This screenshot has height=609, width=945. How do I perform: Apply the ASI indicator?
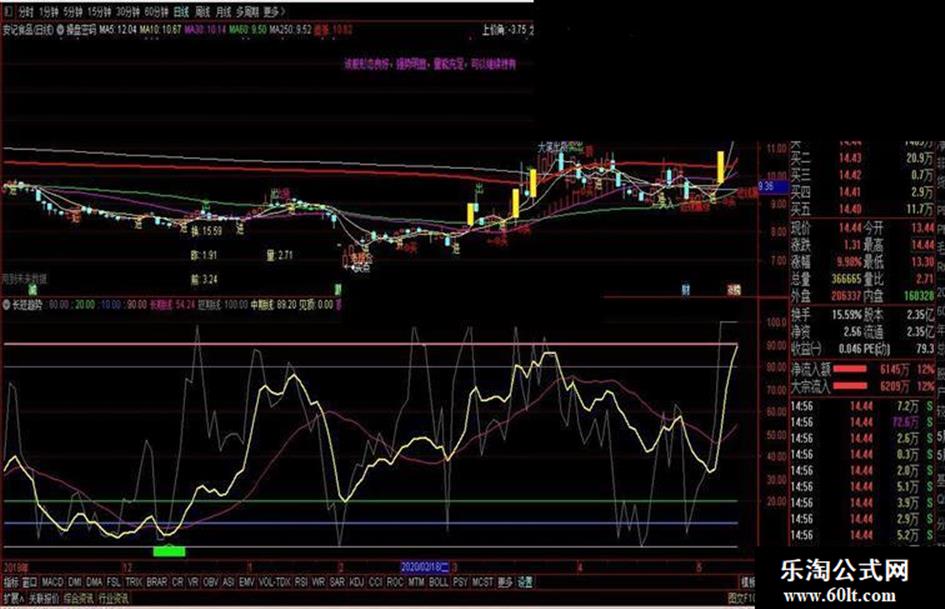[x=228, y=582]
